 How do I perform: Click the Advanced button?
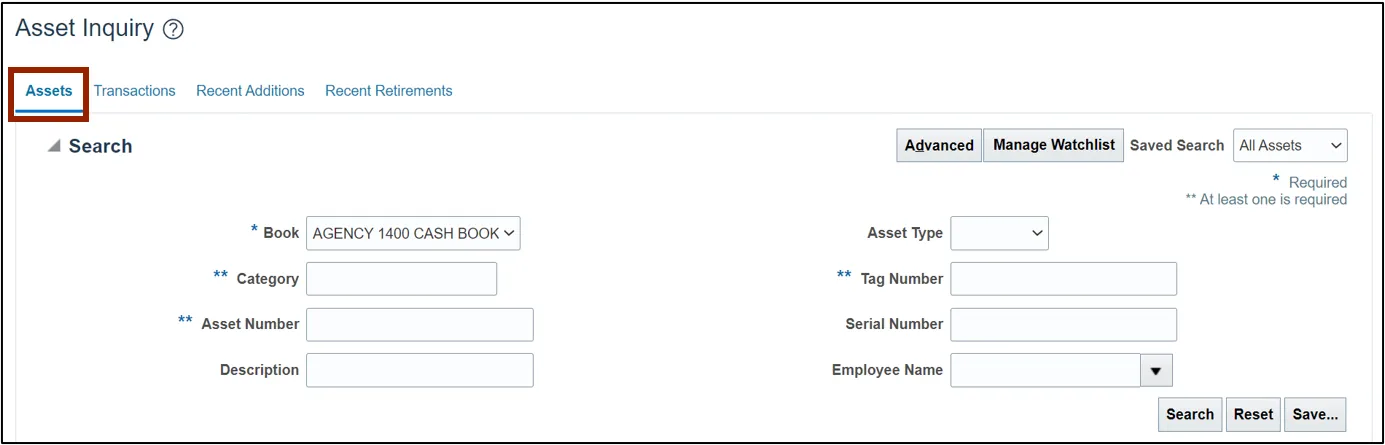tap(938, 145)
